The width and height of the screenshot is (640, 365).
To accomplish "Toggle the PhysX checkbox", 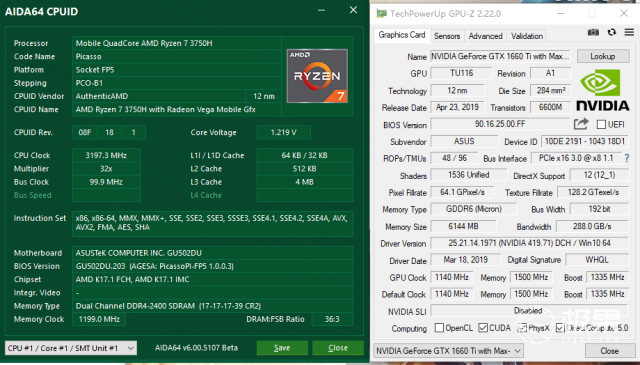I will tap(522, 327).
